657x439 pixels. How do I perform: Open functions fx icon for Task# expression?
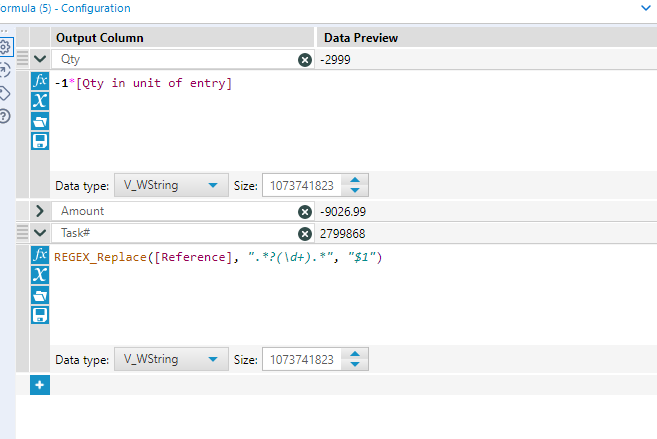tap(40, 255)
